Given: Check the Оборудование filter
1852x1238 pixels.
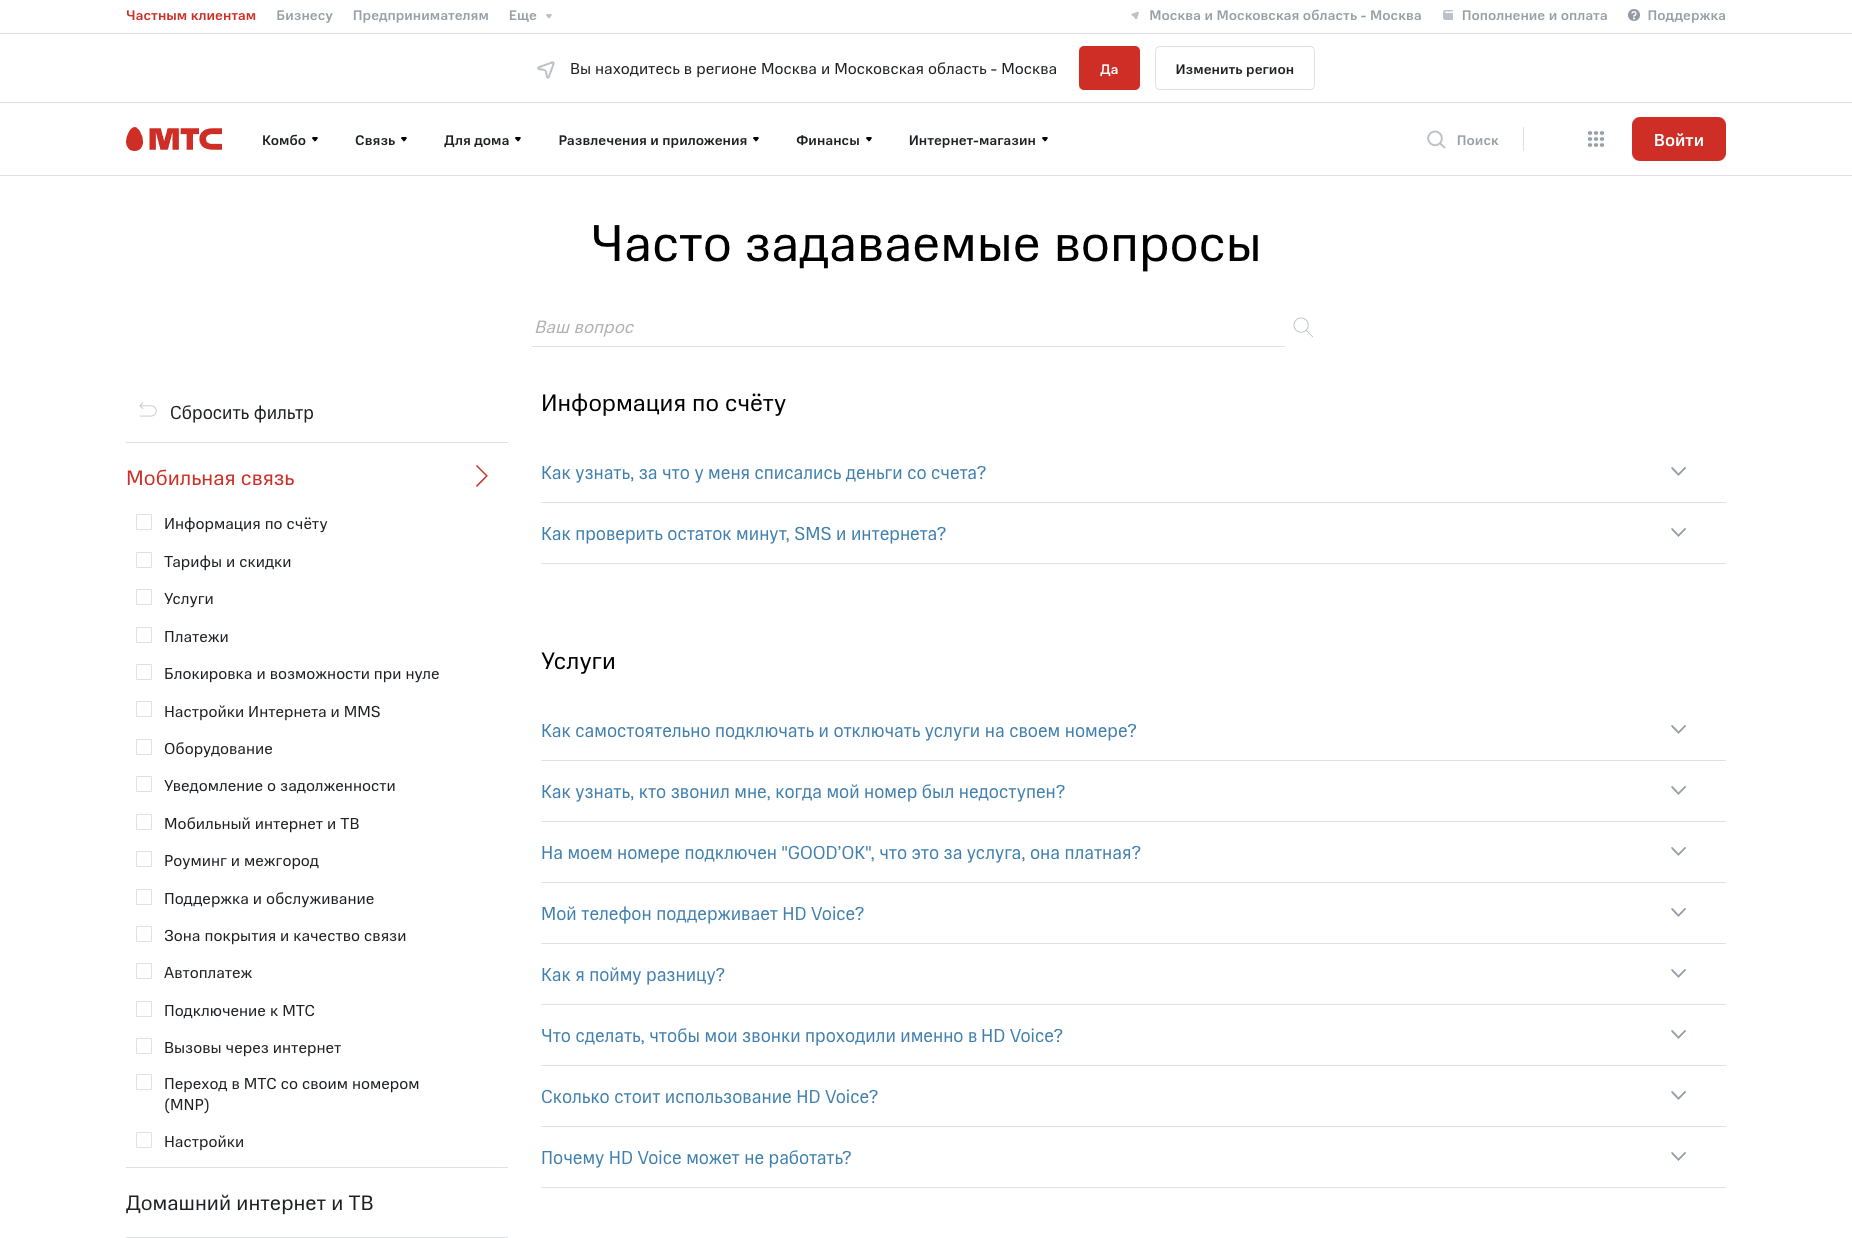Looking at the screenshot, I should [x=144, y=747].
